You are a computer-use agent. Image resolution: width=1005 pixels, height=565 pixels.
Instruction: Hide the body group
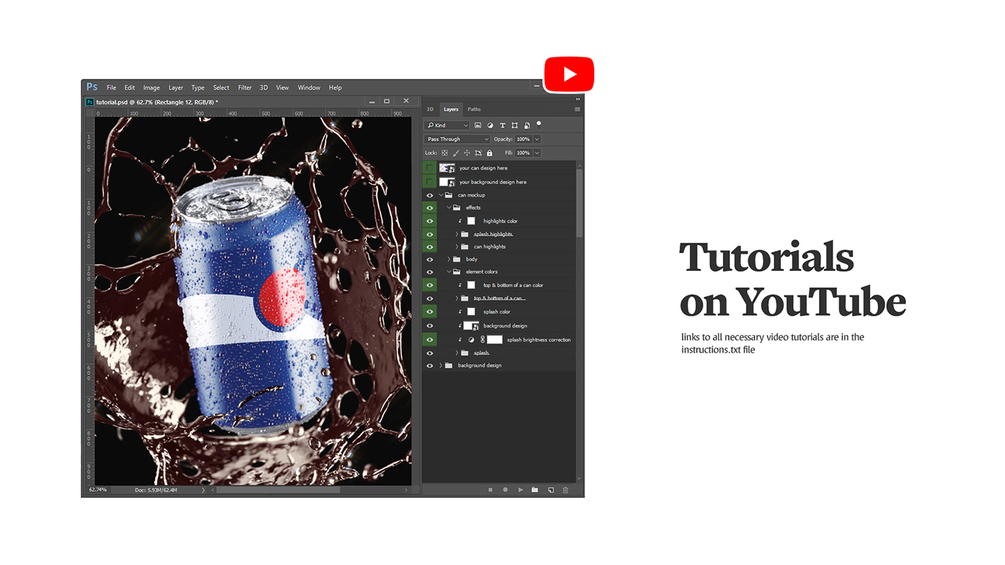coord(429,259)
